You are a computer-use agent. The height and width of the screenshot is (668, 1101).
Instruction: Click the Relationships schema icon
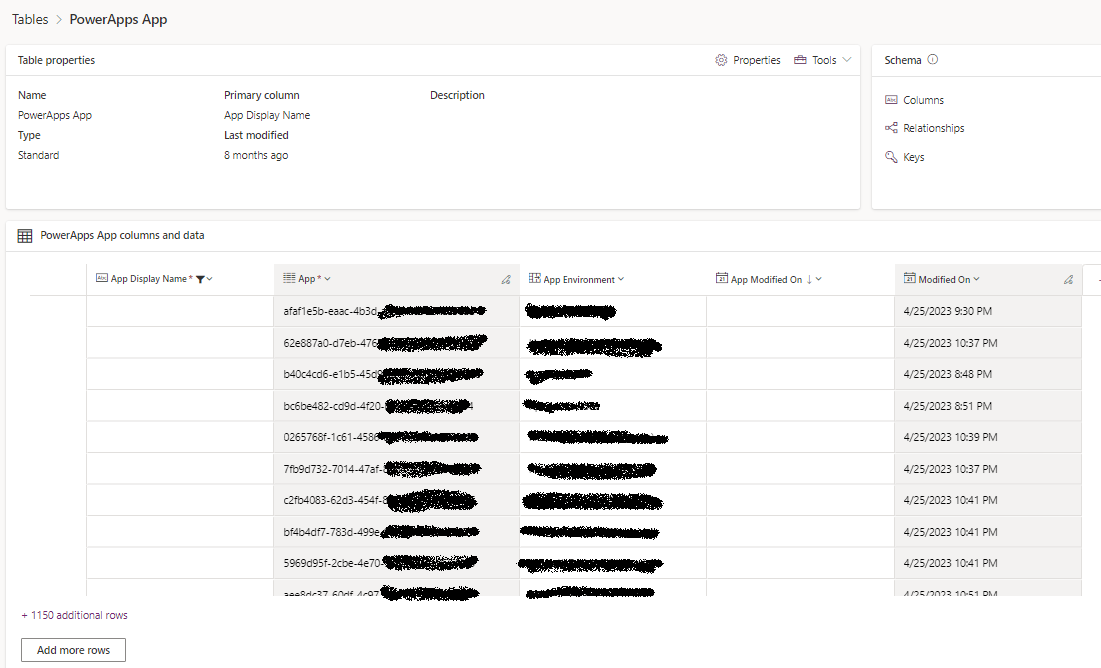tap(891, 128)
